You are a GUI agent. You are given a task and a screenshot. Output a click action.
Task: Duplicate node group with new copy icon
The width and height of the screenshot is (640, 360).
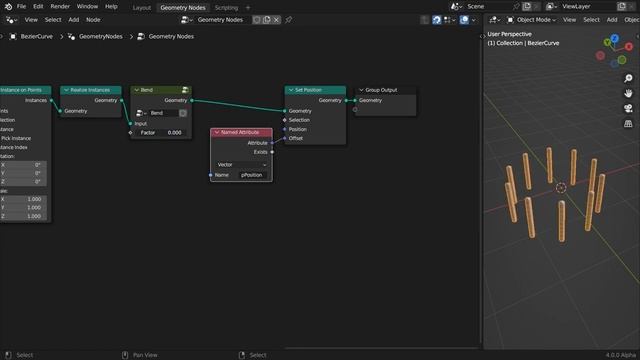tap(267, 20)
